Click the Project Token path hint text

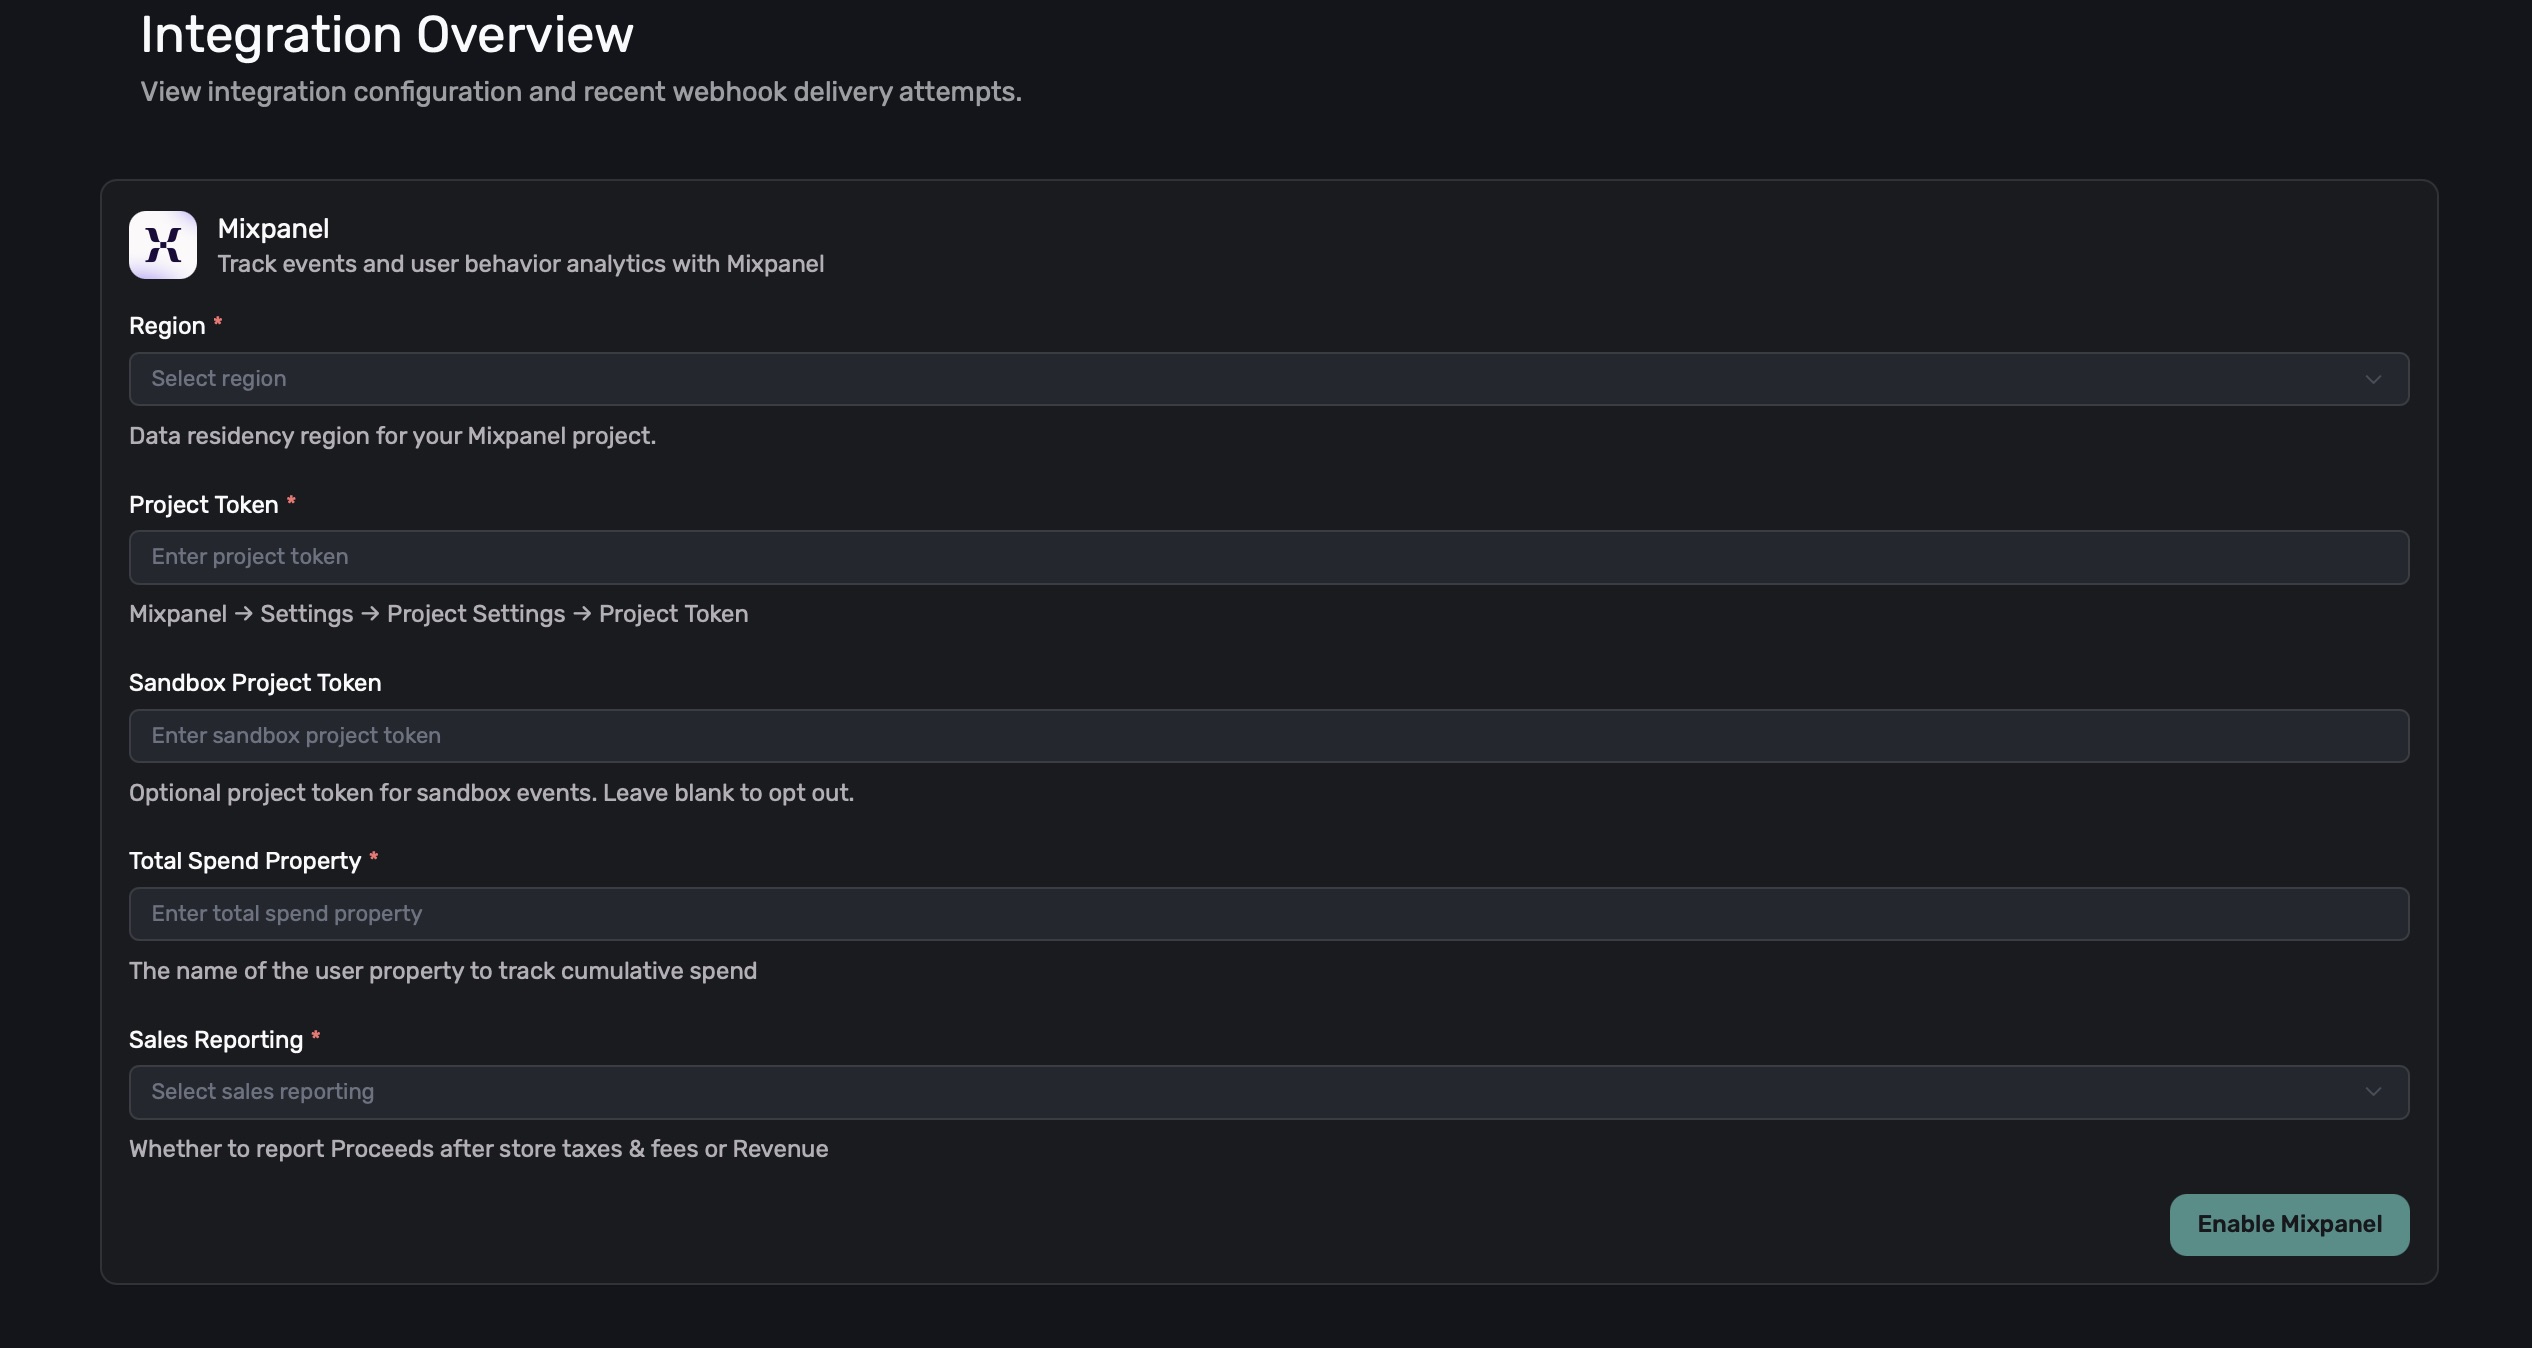438,614
